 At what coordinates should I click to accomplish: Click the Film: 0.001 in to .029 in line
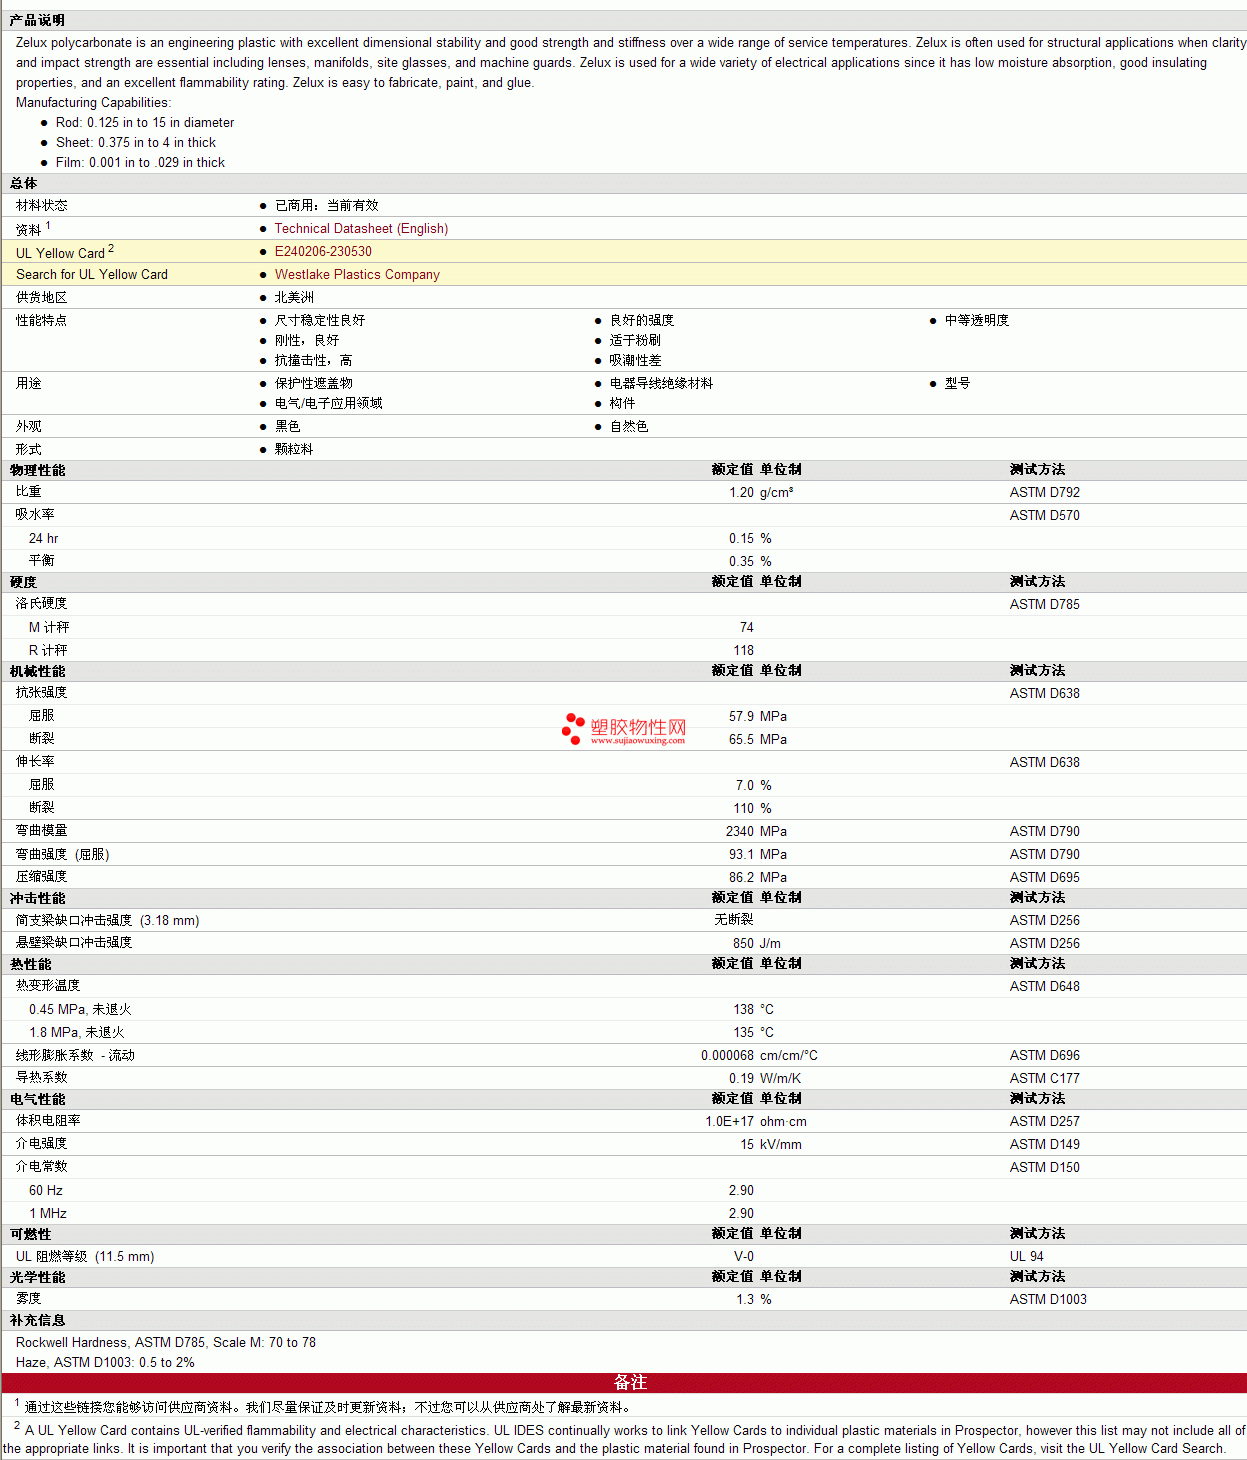tap(140, 162)
